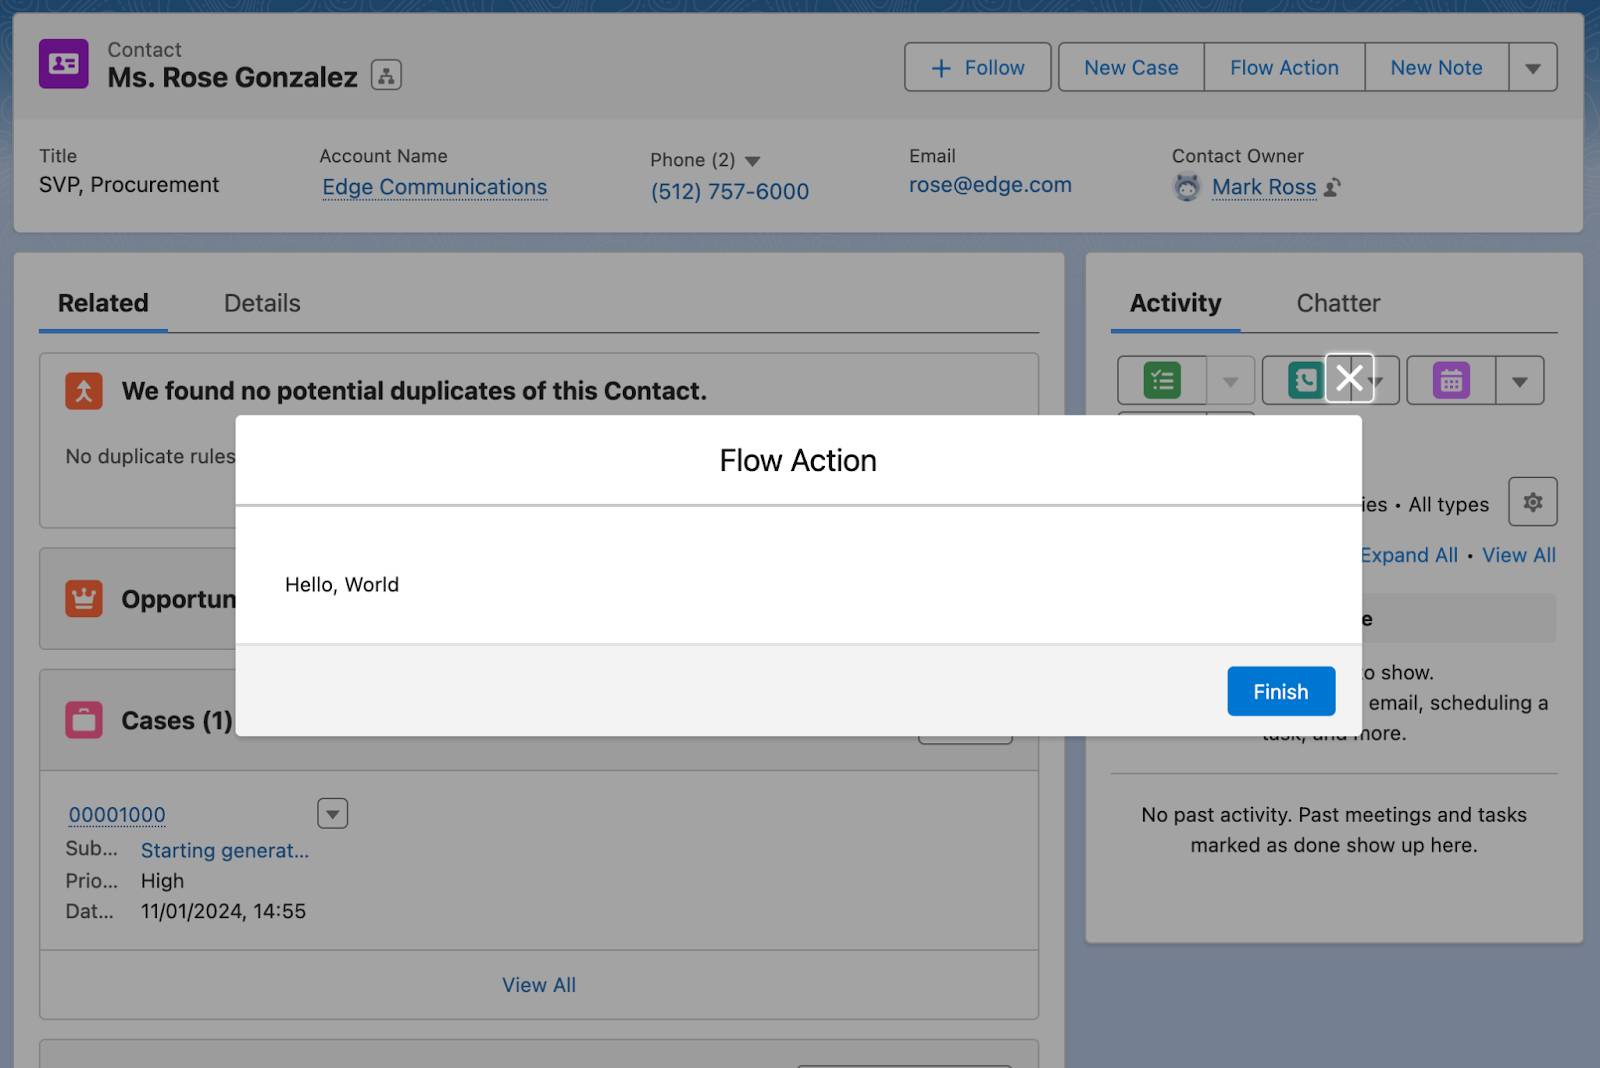Viewport: 1600px width, 1068px height.
Task: Open the rose@edge.com email link
Action: tap(990, 185)
